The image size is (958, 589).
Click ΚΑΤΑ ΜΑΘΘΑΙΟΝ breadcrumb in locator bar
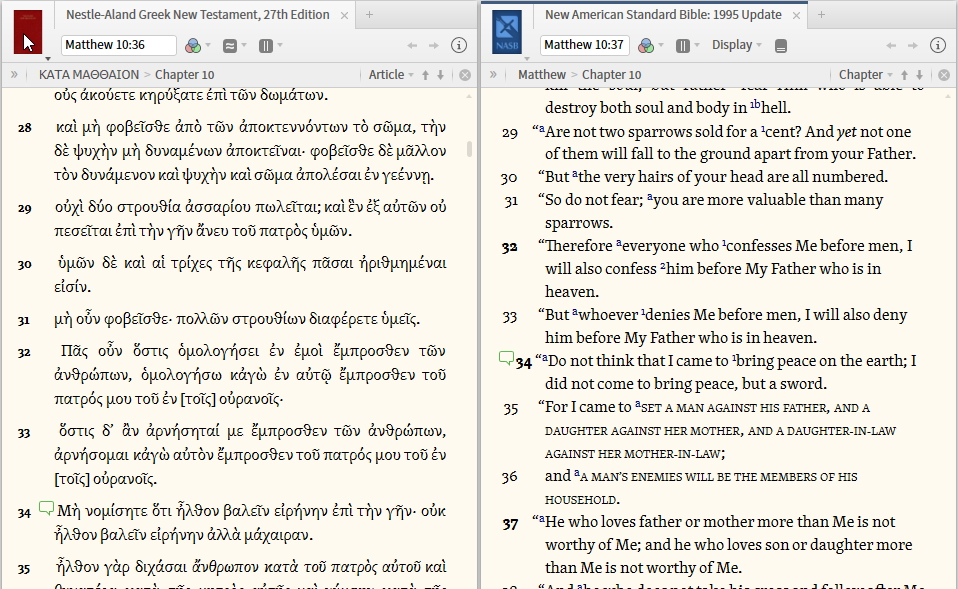click(89, 75)
